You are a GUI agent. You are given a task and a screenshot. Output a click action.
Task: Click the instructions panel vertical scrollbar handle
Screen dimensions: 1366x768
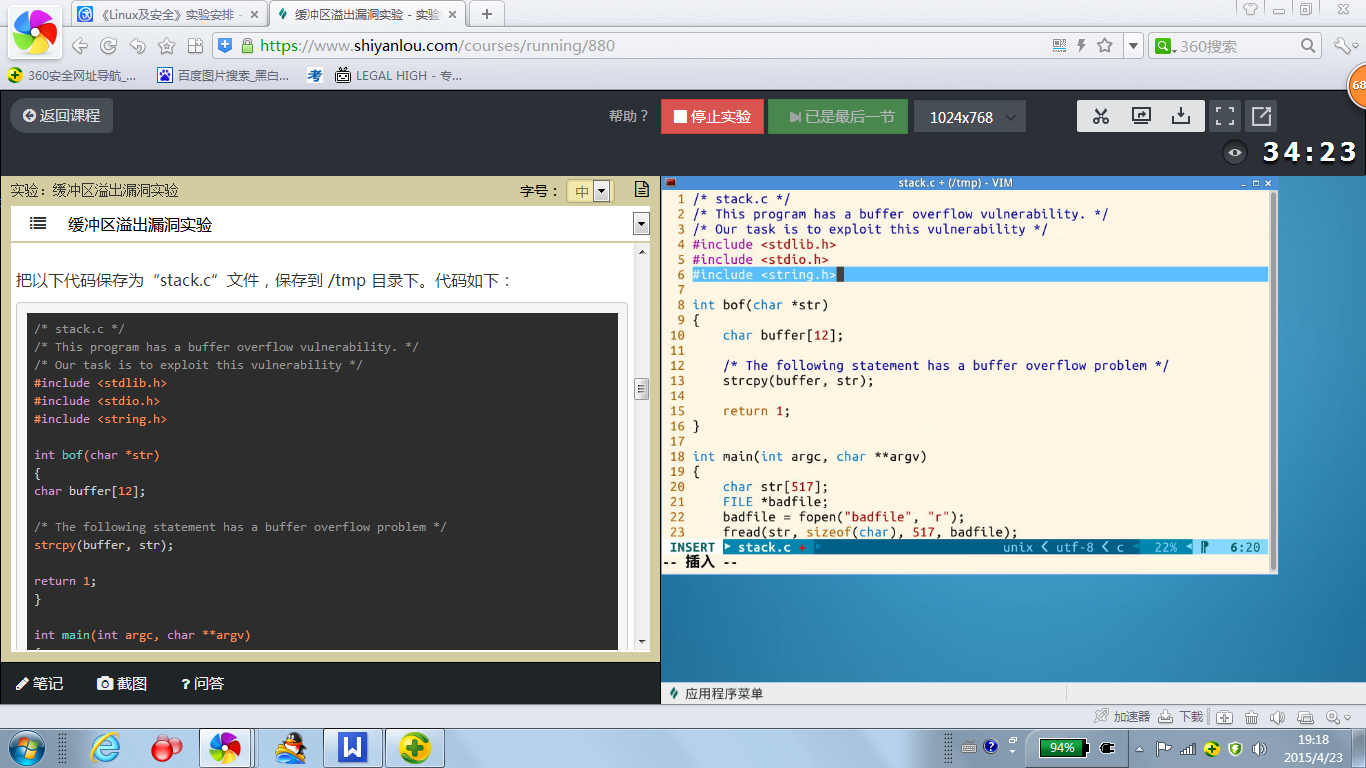[641, 389]
